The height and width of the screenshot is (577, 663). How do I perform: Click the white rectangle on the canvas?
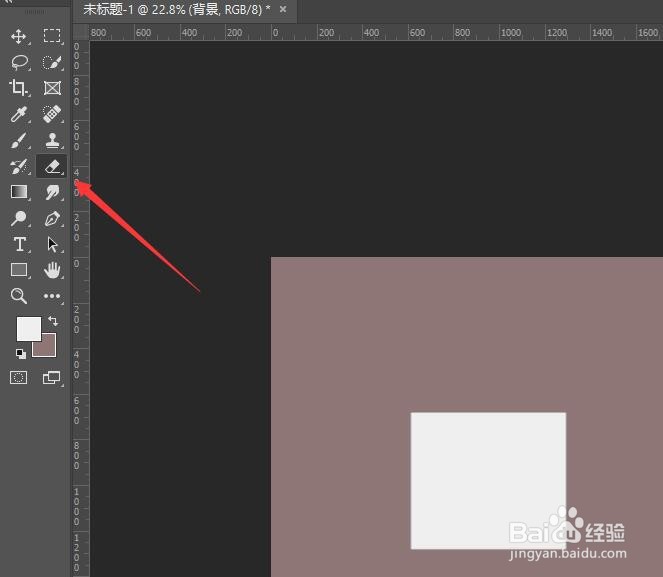tap(488, 481)
